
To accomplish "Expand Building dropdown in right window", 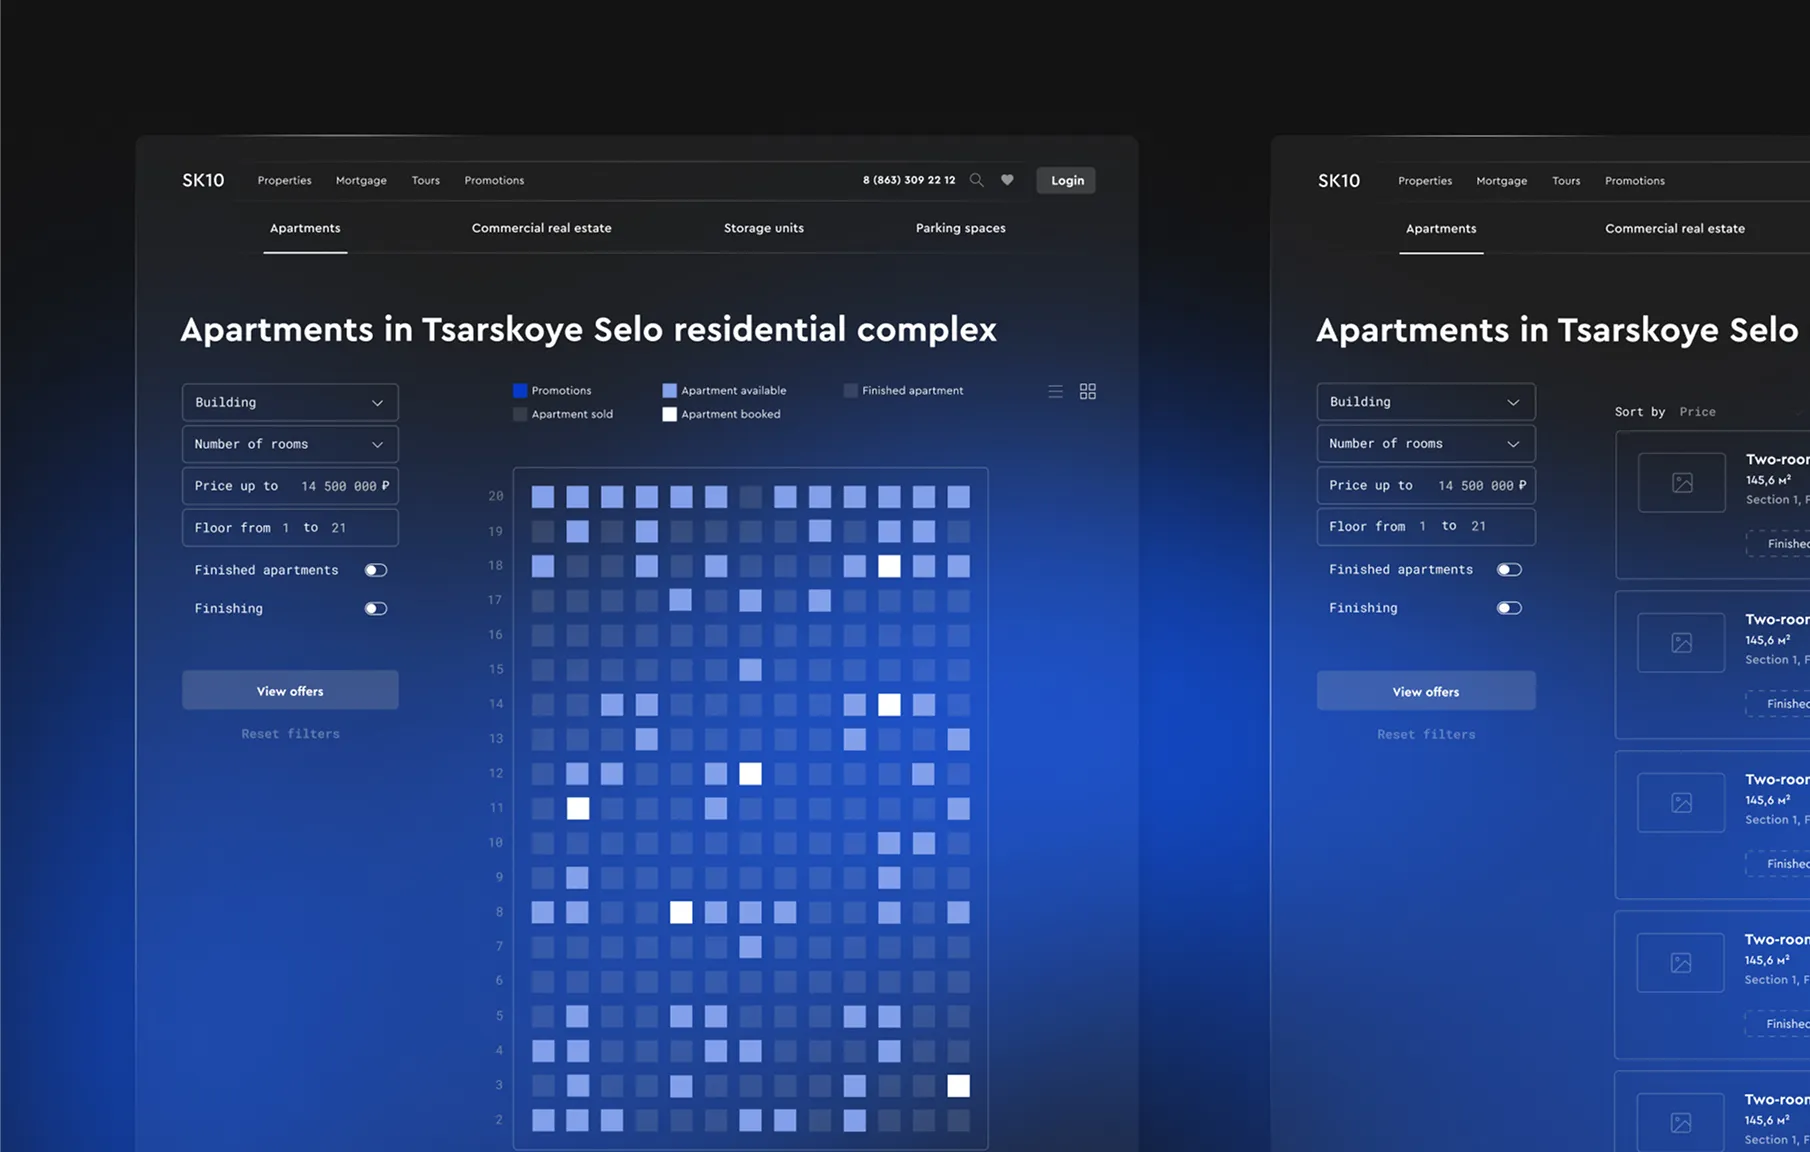I will (1426, 402).
